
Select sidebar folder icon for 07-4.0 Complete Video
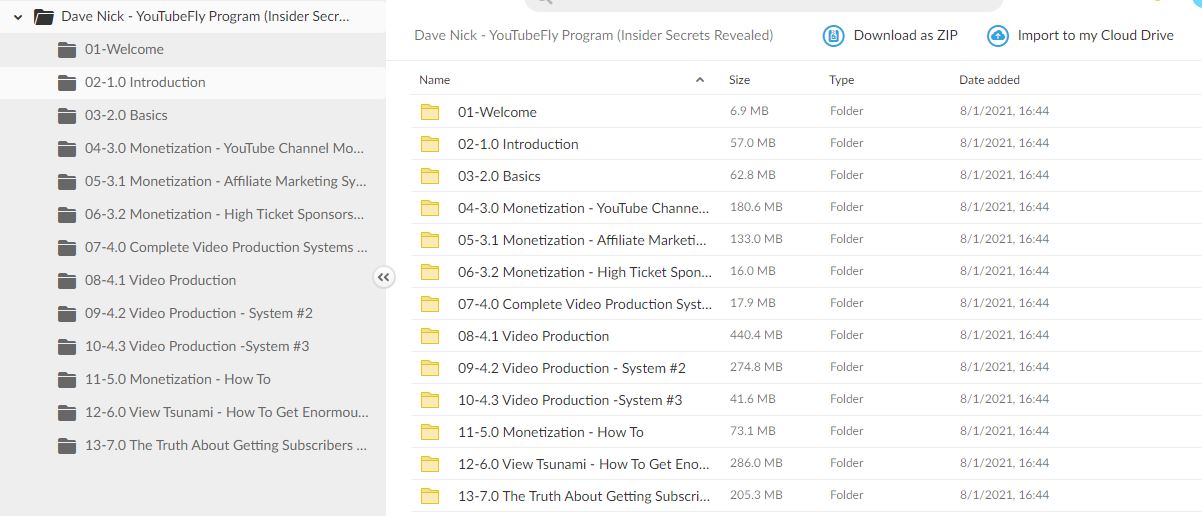coord(67,247)
